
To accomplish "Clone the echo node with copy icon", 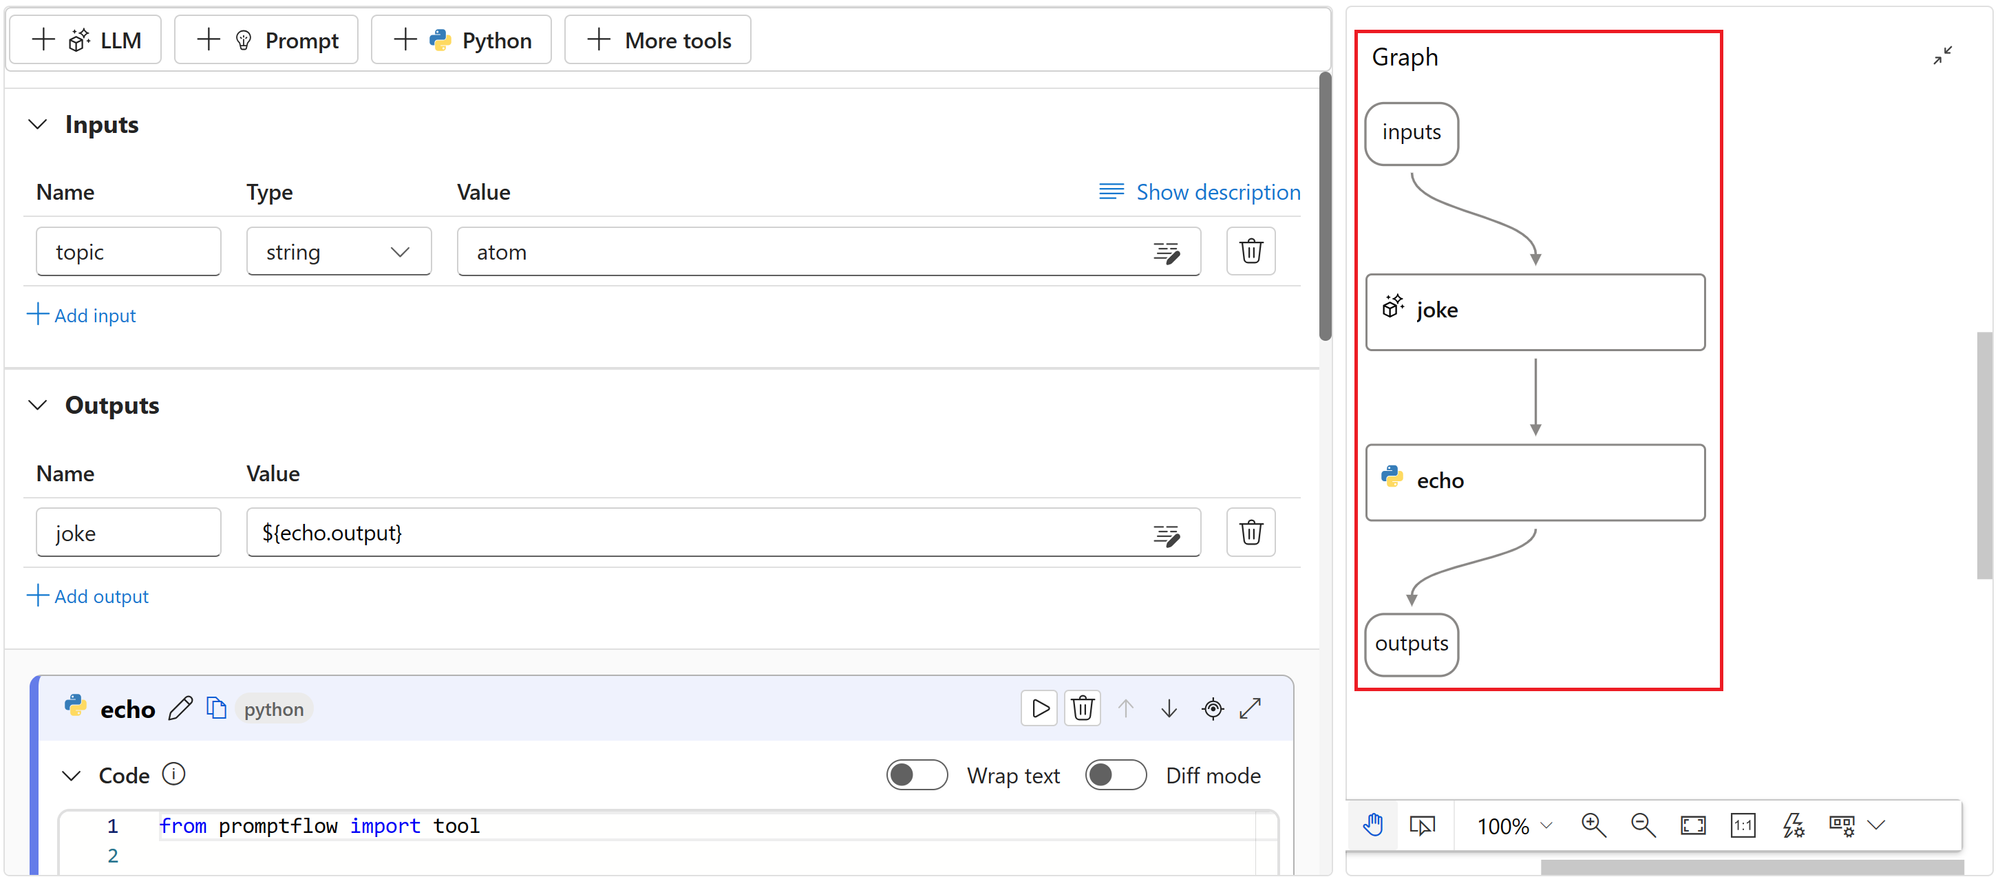I will [216, 708].
